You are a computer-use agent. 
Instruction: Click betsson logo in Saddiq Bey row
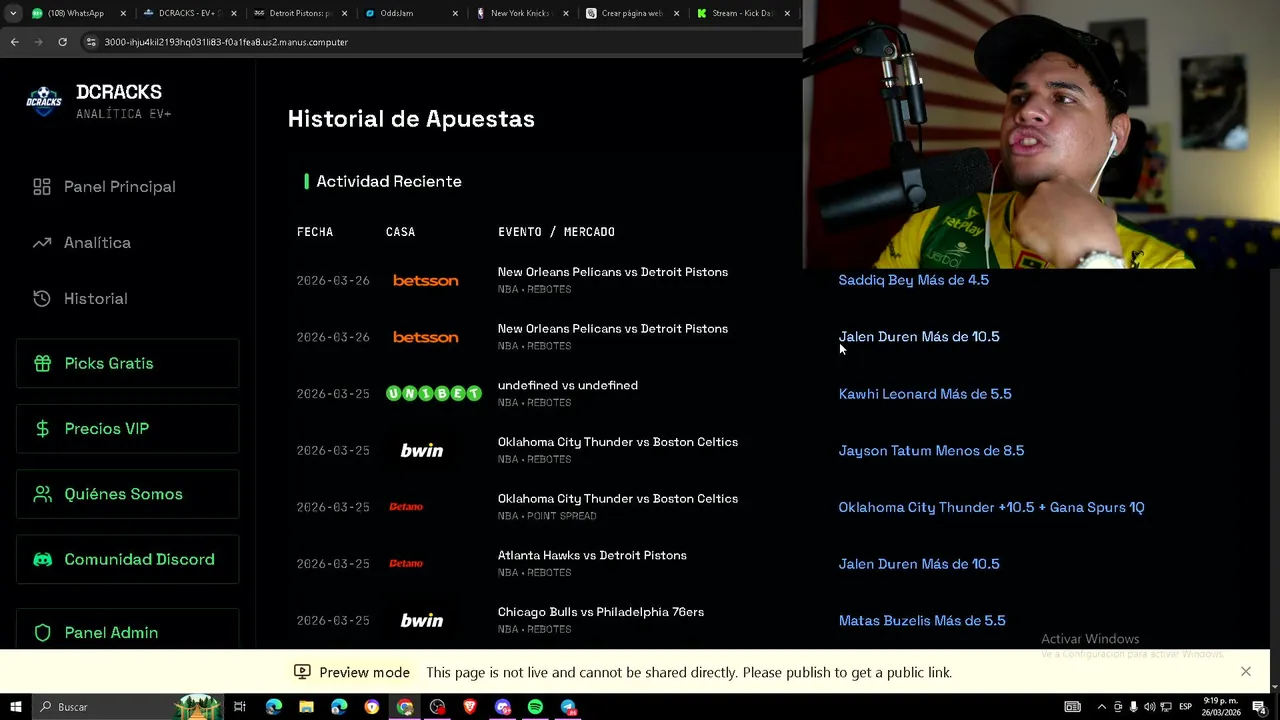pos(426,281)
